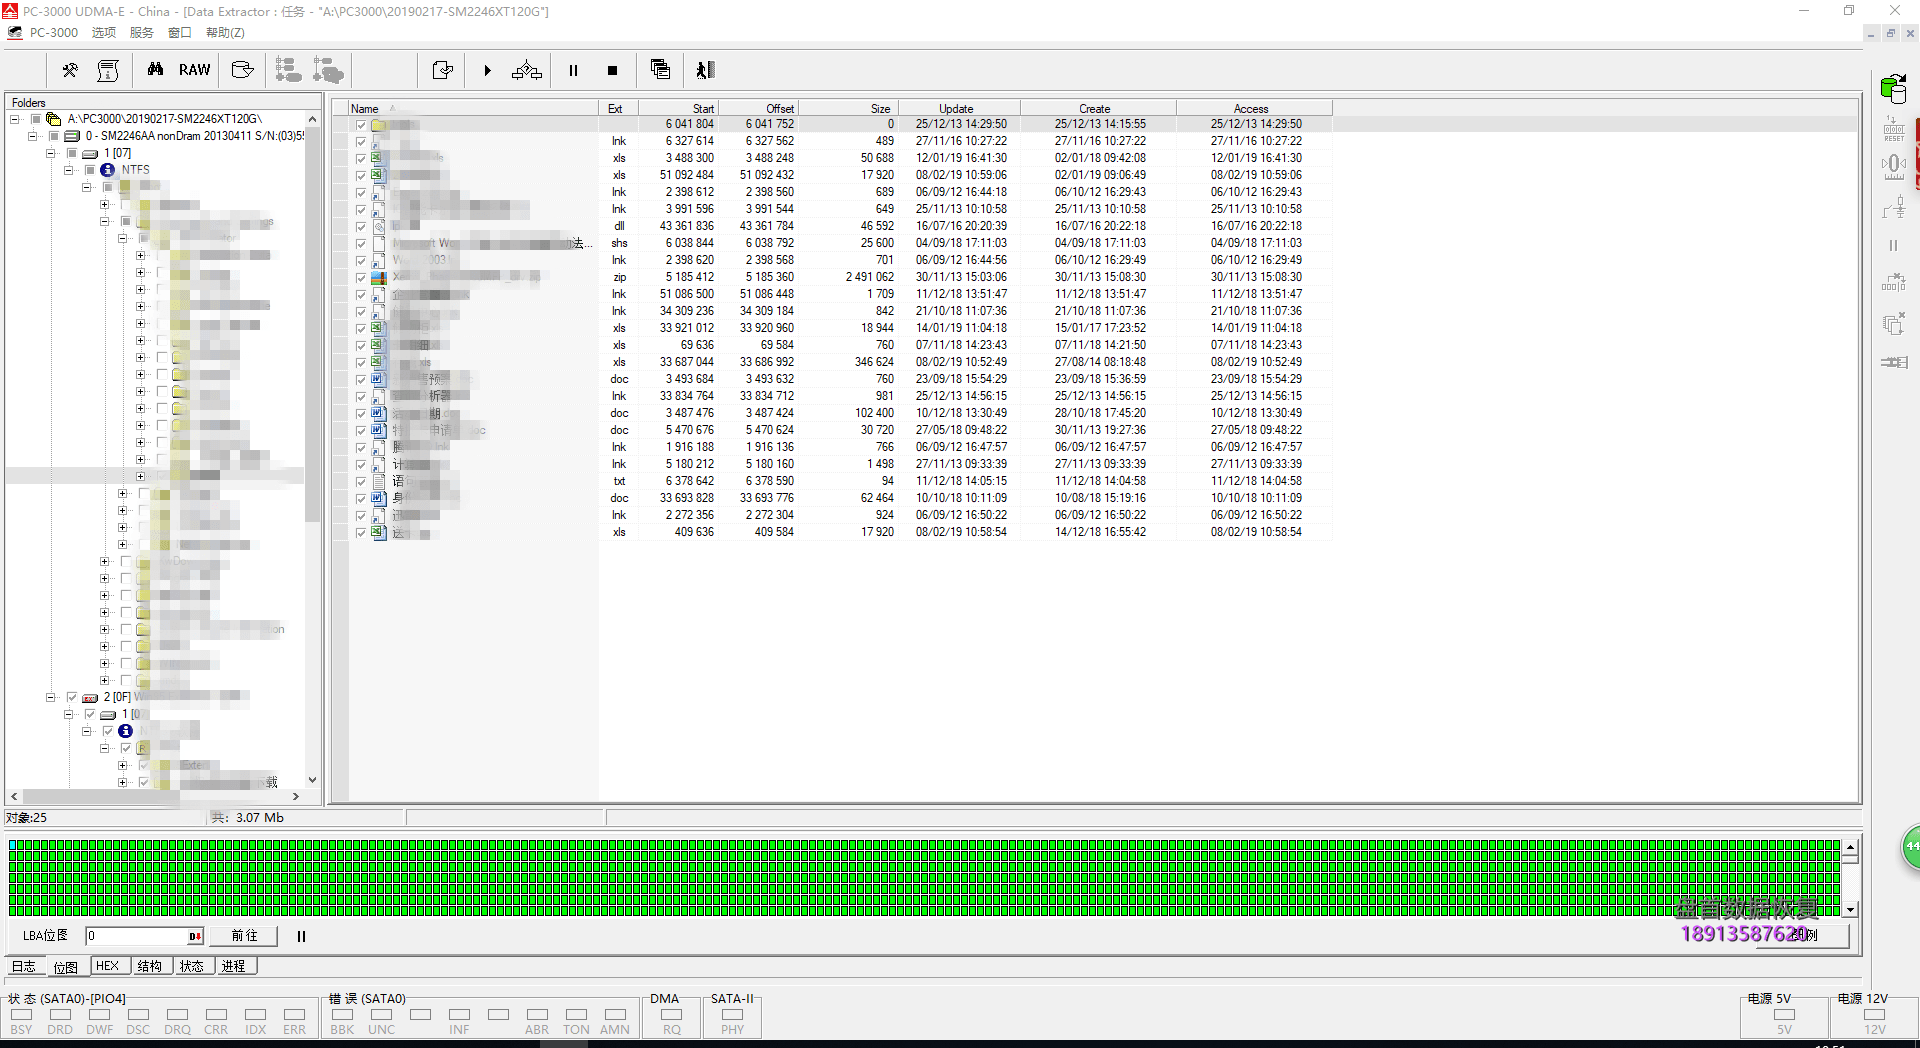1920x1048 pixels.
Task: Collapse the A:\PC3000 root tree node
Action: (15, 119)
